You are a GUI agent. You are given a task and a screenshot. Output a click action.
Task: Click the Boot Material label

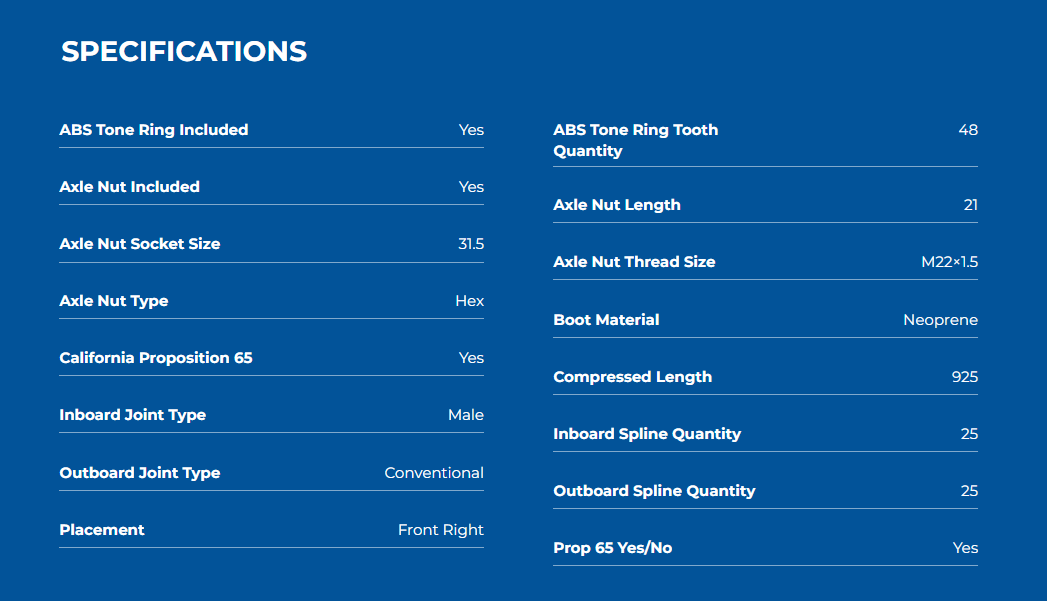pos(606,320)
